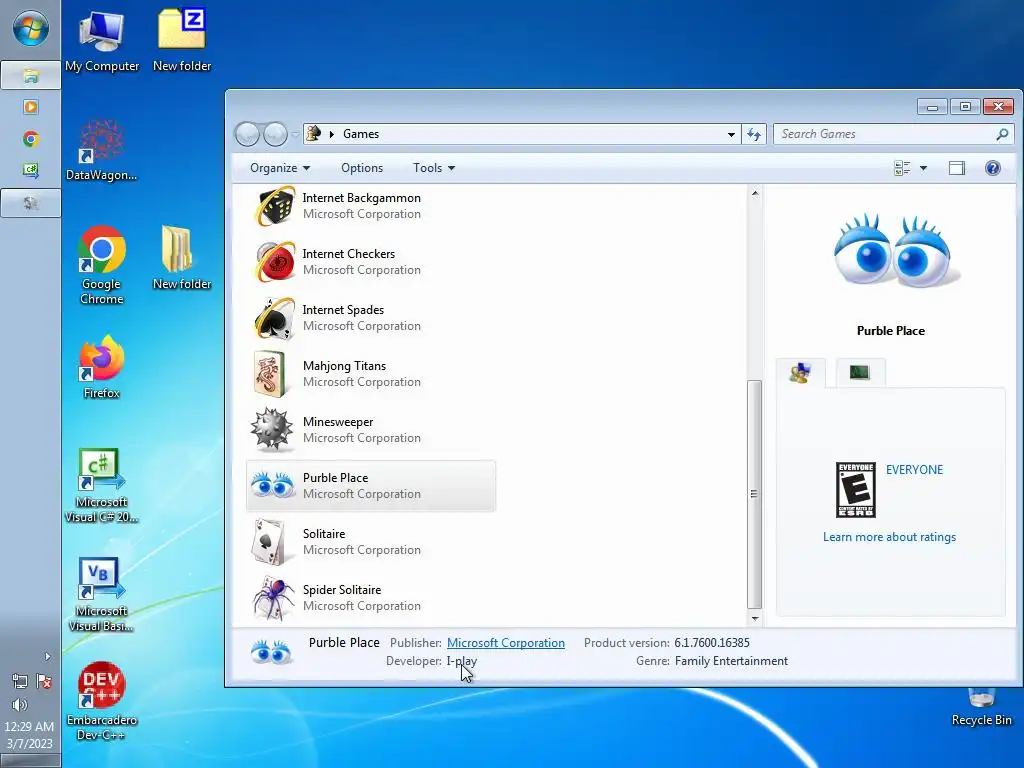Viewport: 1024px width, 768px height.
Task: Change view using the view mode icon
Action: [x=902, y=168]
